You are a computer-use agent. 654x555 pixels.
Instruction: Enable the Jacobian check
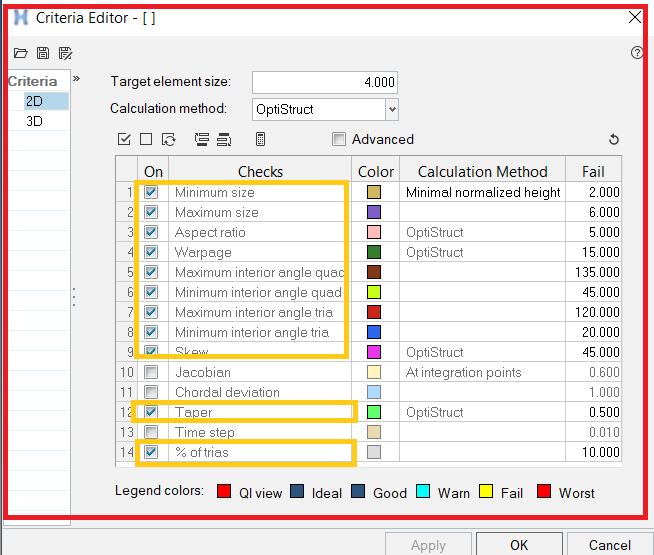click(151, 372)
